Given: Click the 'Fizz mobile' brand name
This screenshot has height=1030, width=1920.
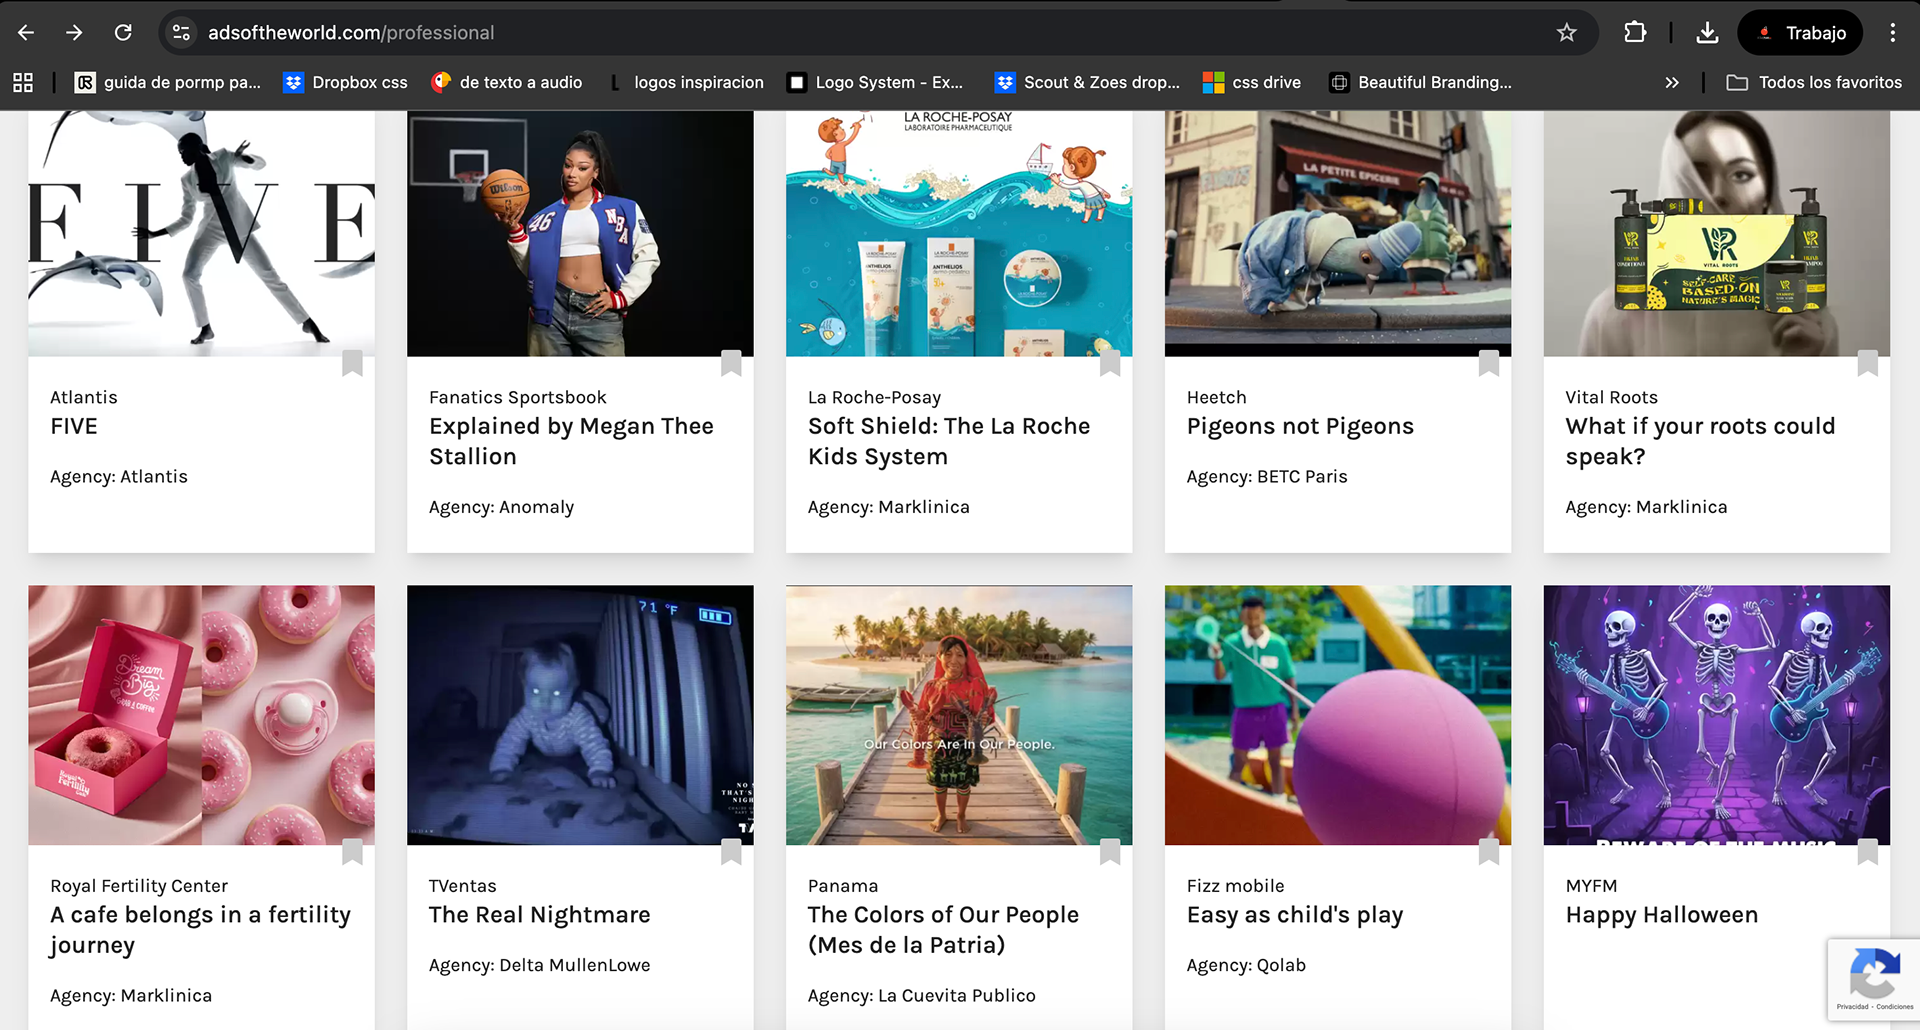Looking at the screenshot, I should pos(1236,886).
